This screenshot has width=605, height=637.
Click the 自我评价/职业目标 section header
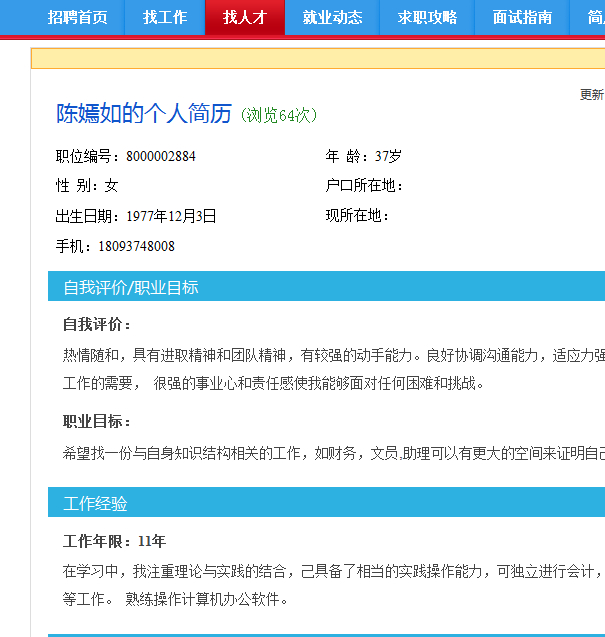click(x=131, y=287)
